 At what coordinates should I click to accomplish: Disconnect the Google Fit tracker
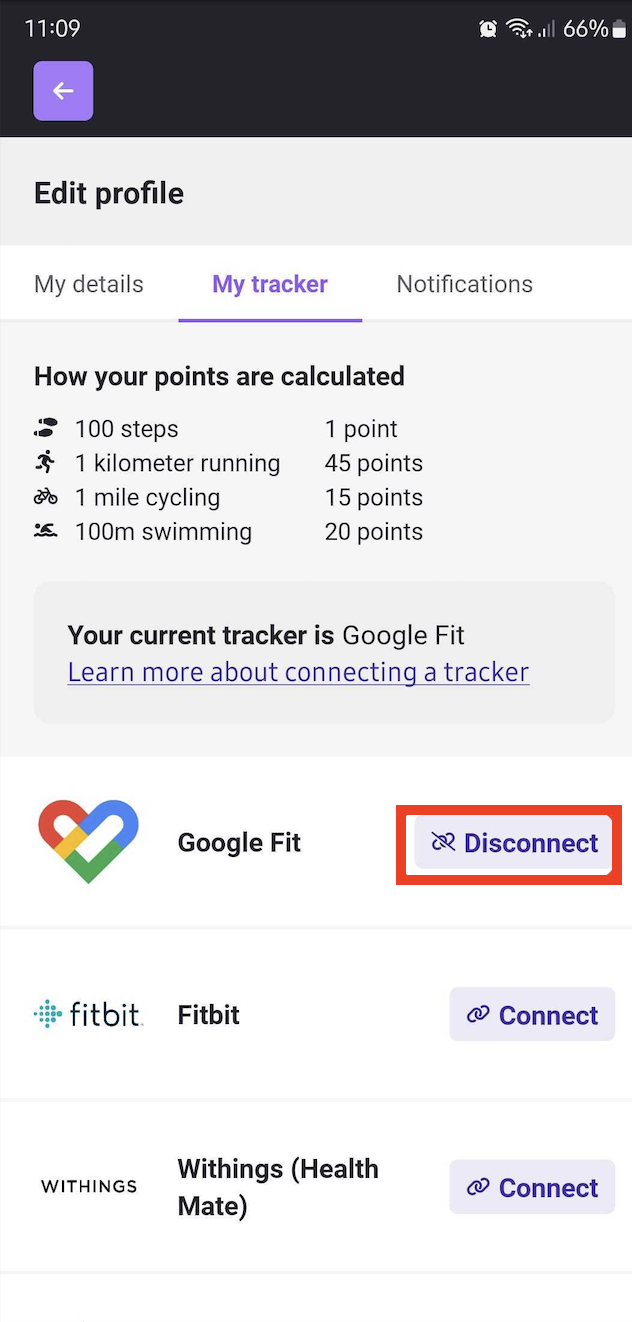click(x=514, y=842)
